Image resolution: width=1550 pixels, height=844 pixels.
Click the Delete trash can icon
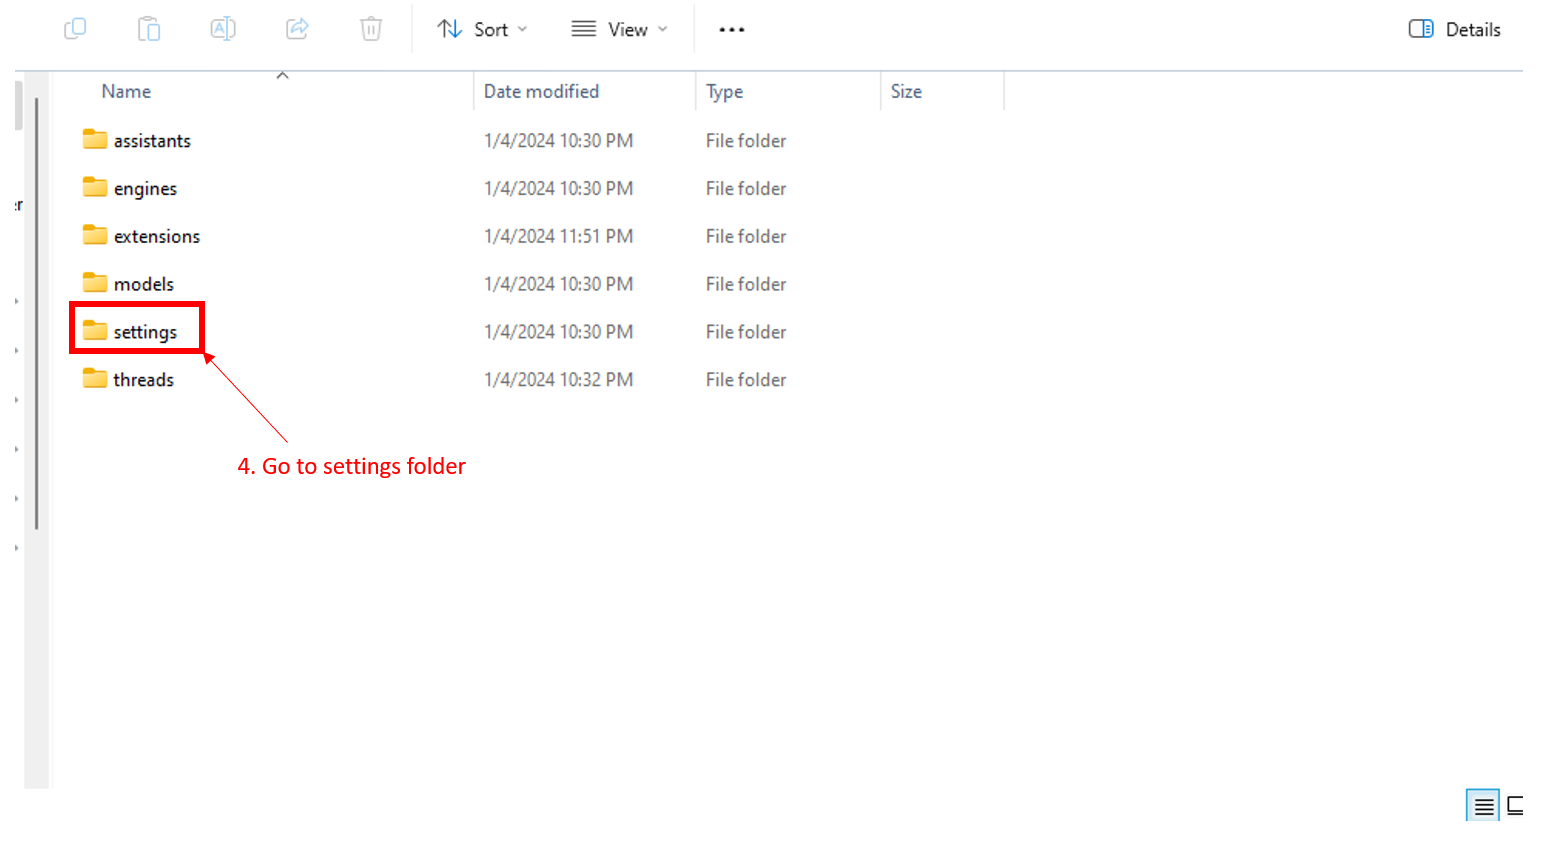point(371,29)
